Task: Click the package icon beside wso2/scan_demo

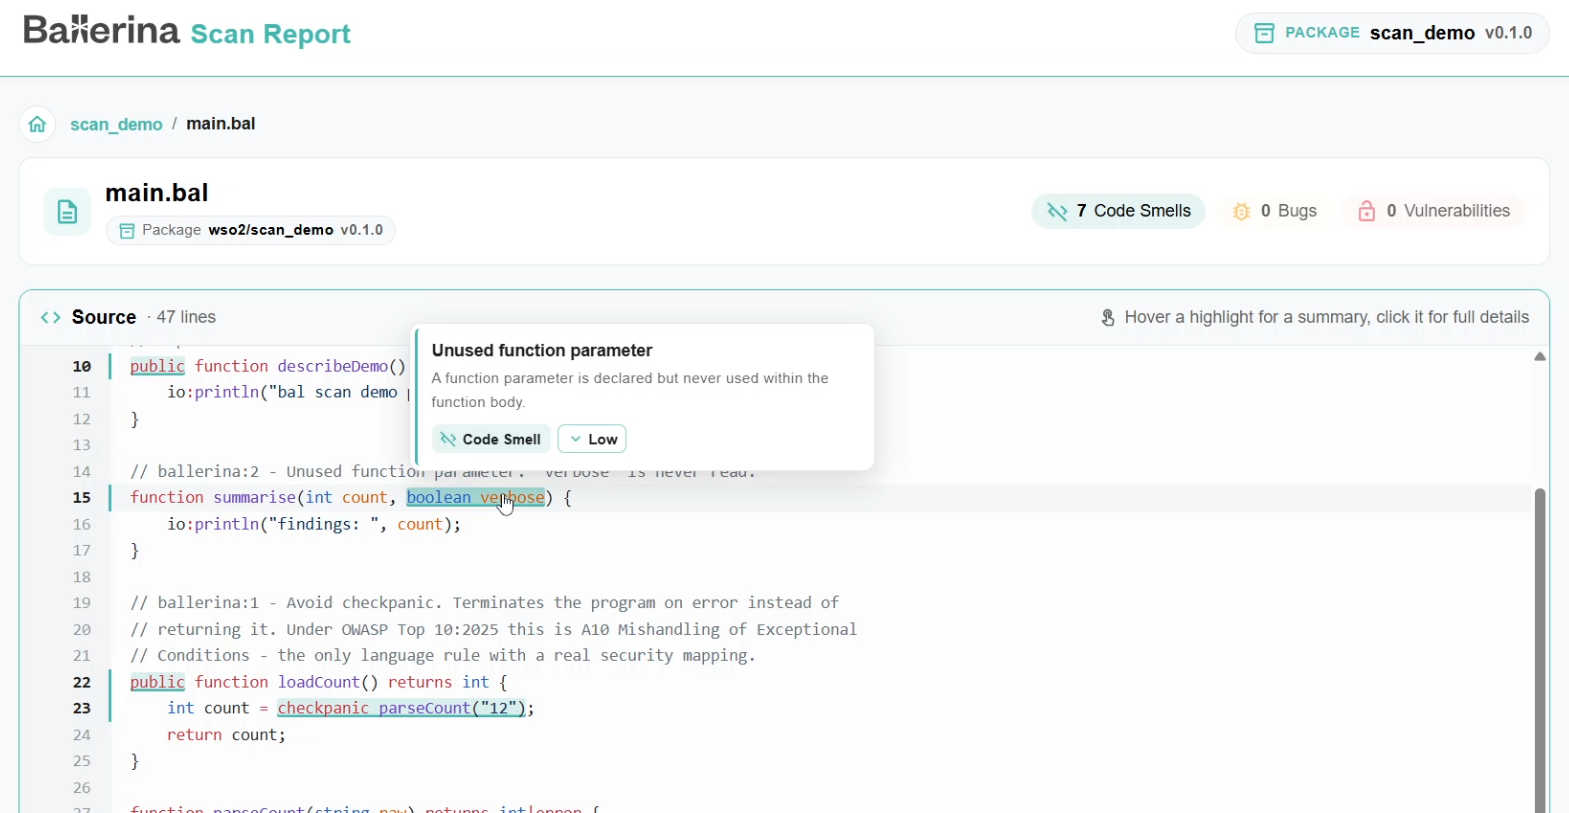Action: tap(127, 231)
